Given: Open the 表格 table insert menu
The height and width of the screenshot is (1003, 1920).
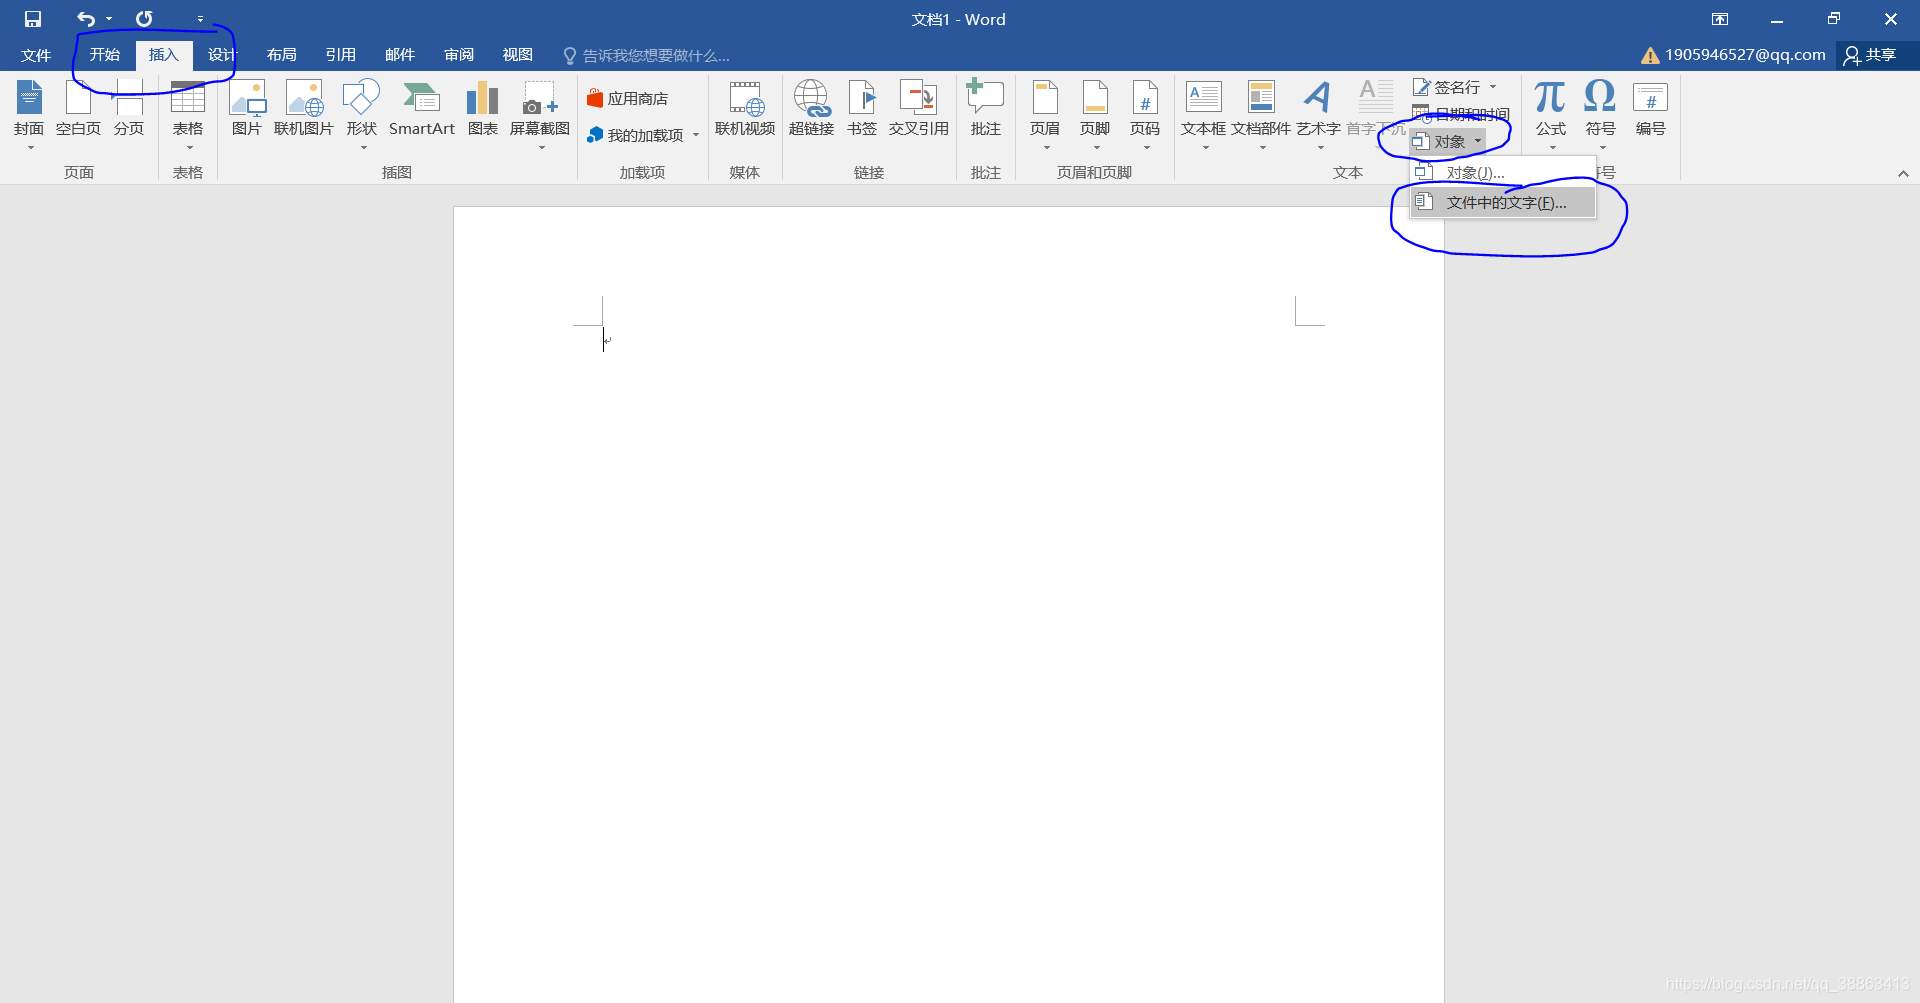Looking at the screenshot, I should pyautogui.click(x=188, y=114).
